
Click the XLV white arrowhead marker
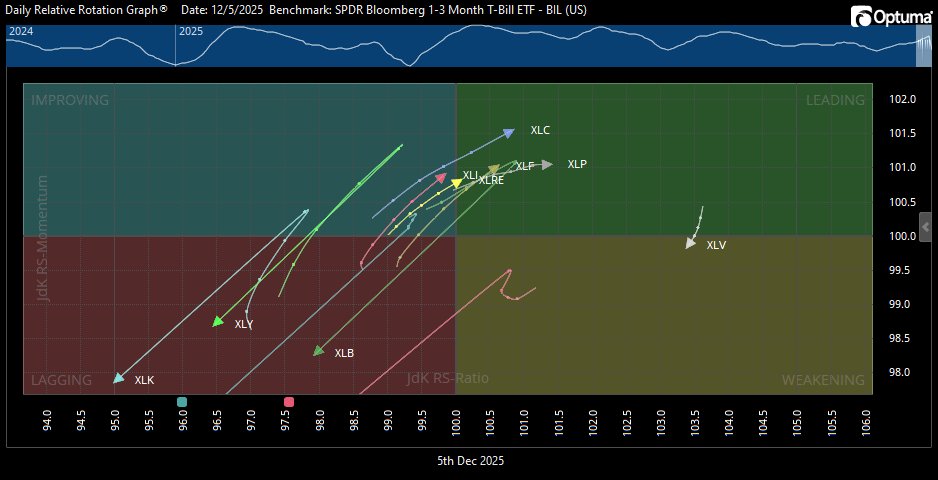click(x=691, y=242)
